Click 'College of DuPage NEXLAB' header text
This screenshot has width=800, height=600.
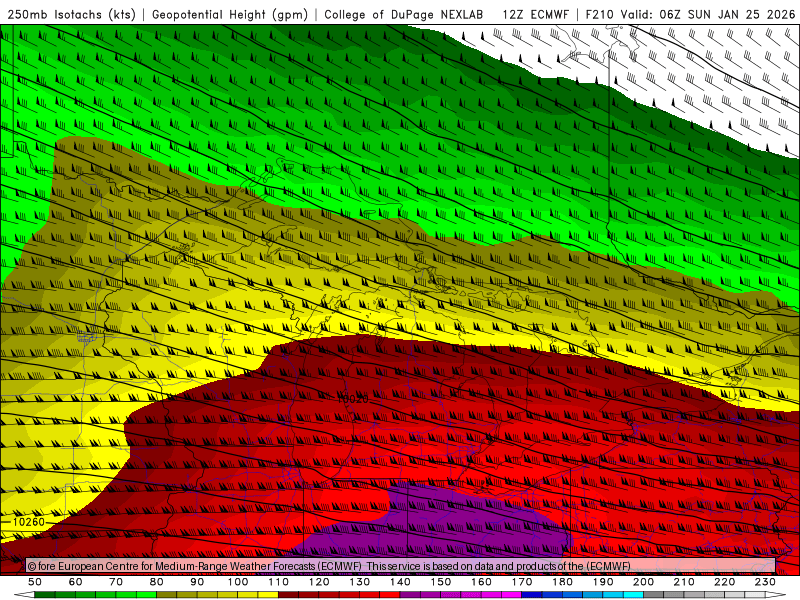(404, 15)
